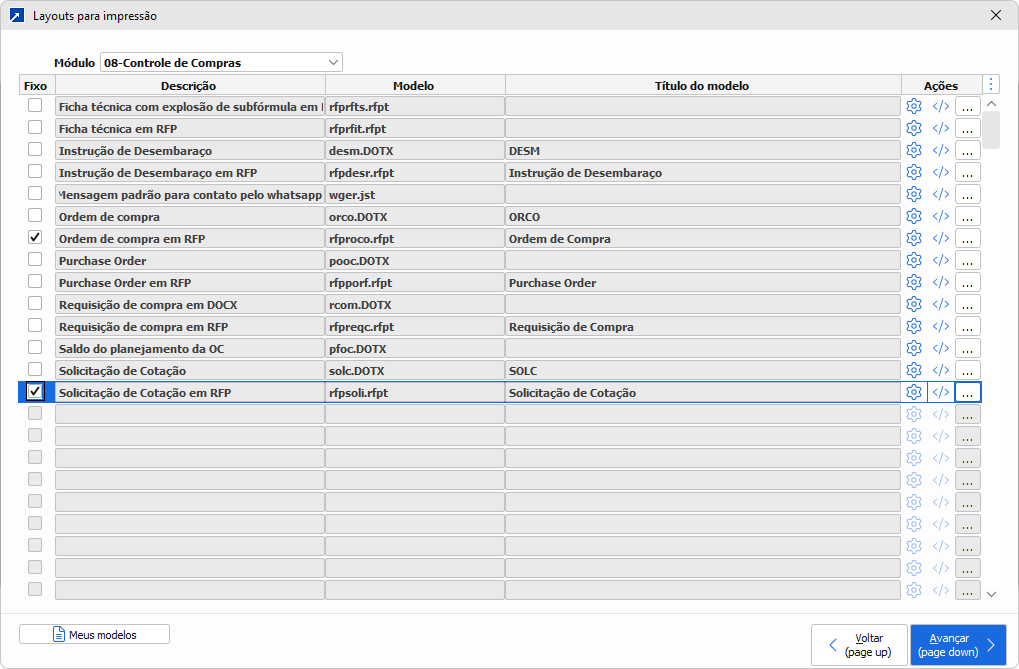
Task: Enable Fixo for Solicitação de Cotação DOTX row
Action: click(x=35, y=370)
